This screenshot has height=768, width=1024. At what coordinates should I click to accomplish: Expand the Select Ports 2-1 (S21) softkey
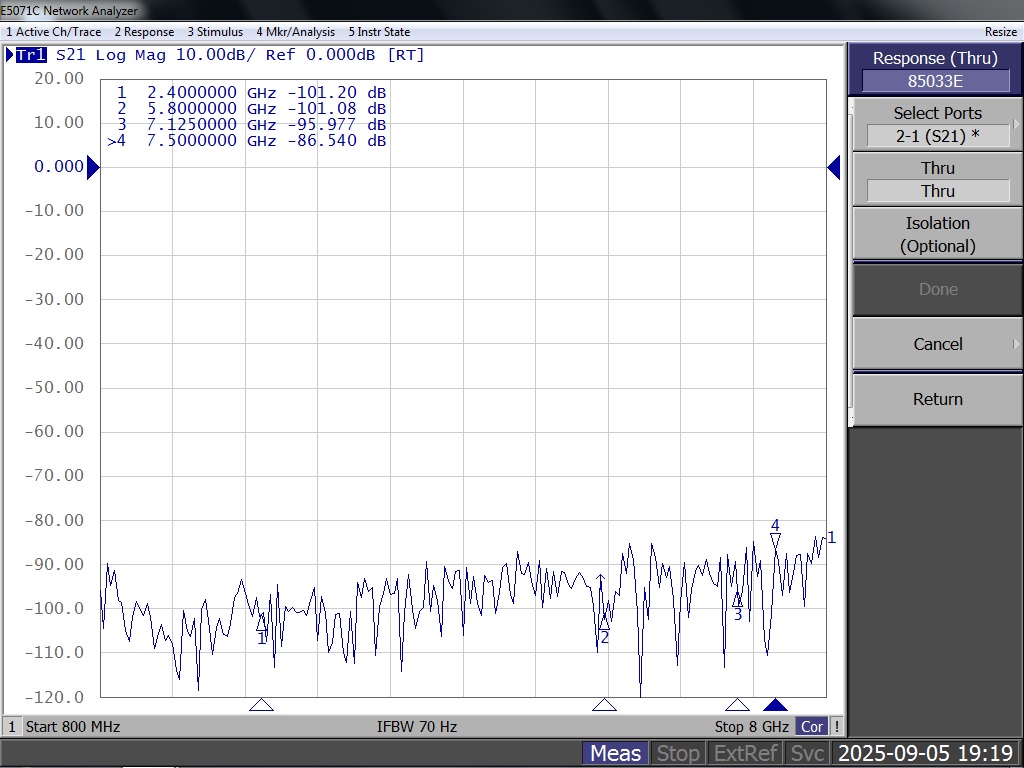[937, 124]
